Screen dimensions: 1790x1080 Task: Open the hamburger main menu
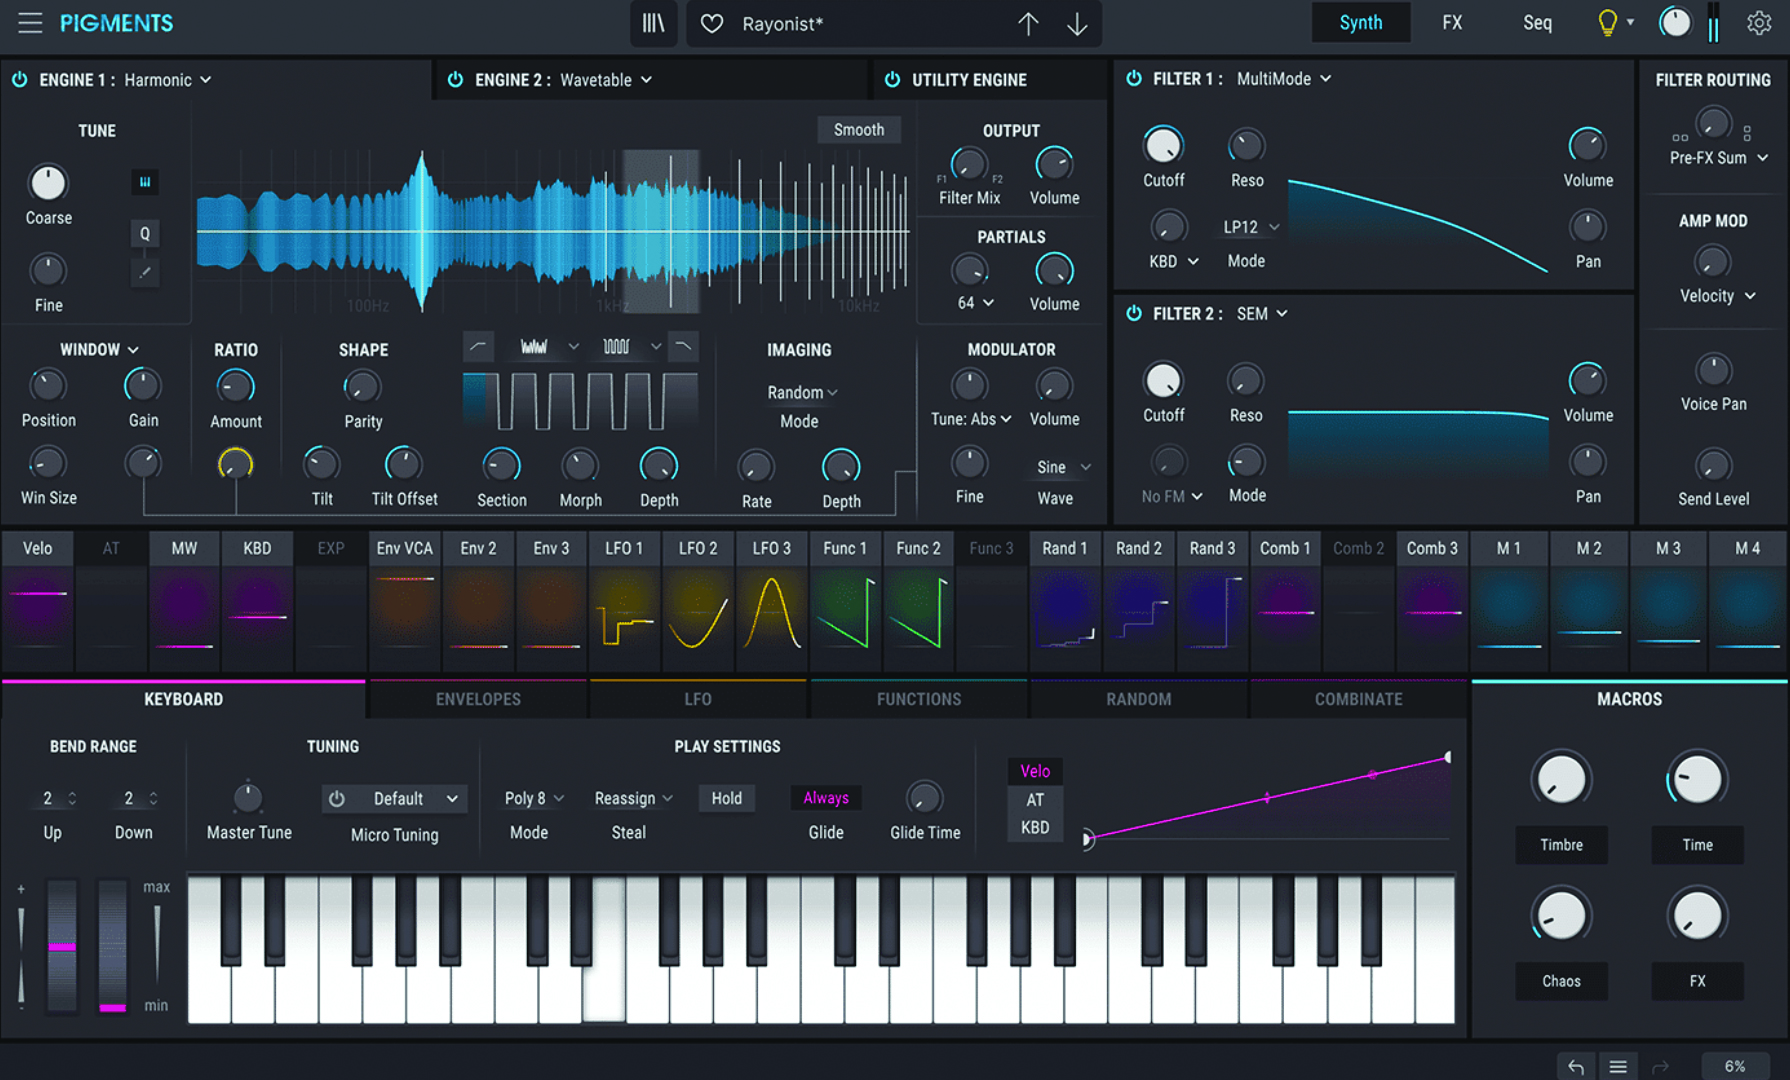click(30, 23)
